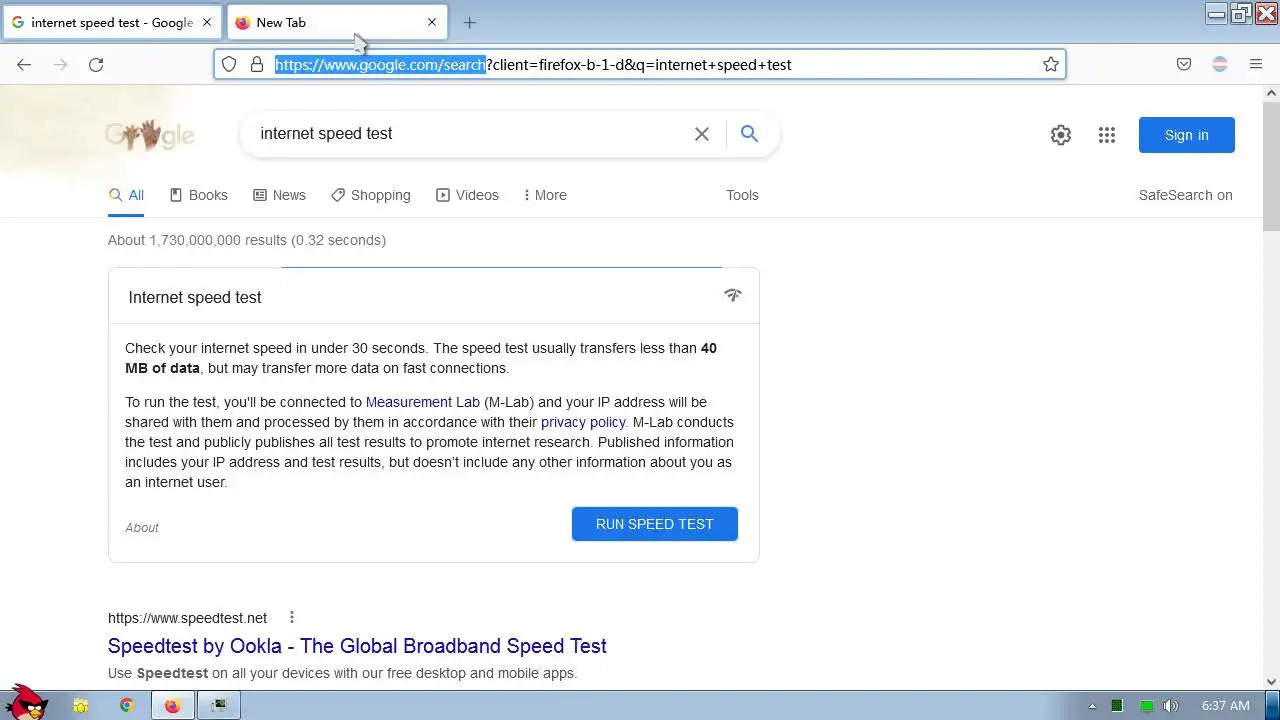Viewport: 1280px width, 720px height.
Task: Click the 6:37 AM taskbar clock
Action: point(1225,706)
